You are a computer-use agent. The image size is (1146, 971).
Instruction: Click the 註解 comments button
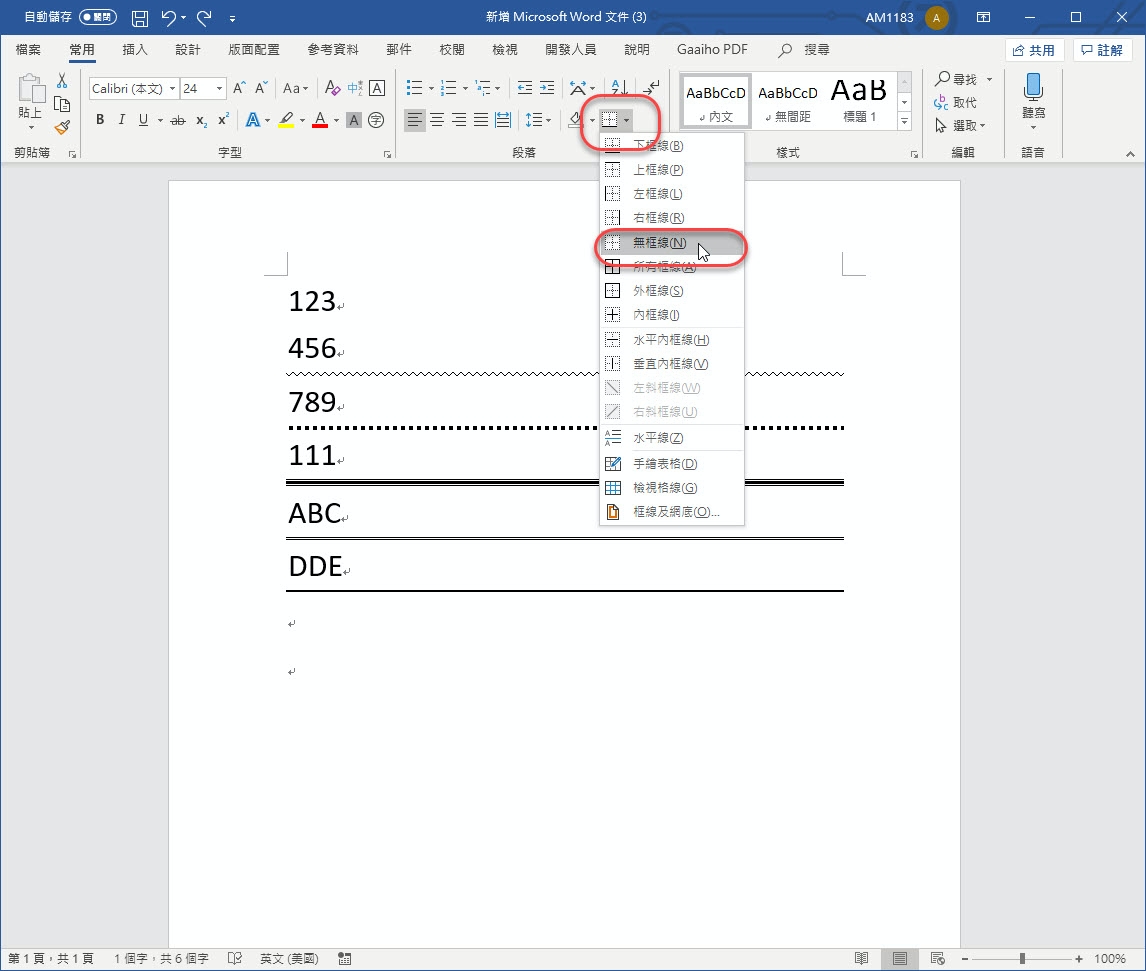coord(1103,50)
